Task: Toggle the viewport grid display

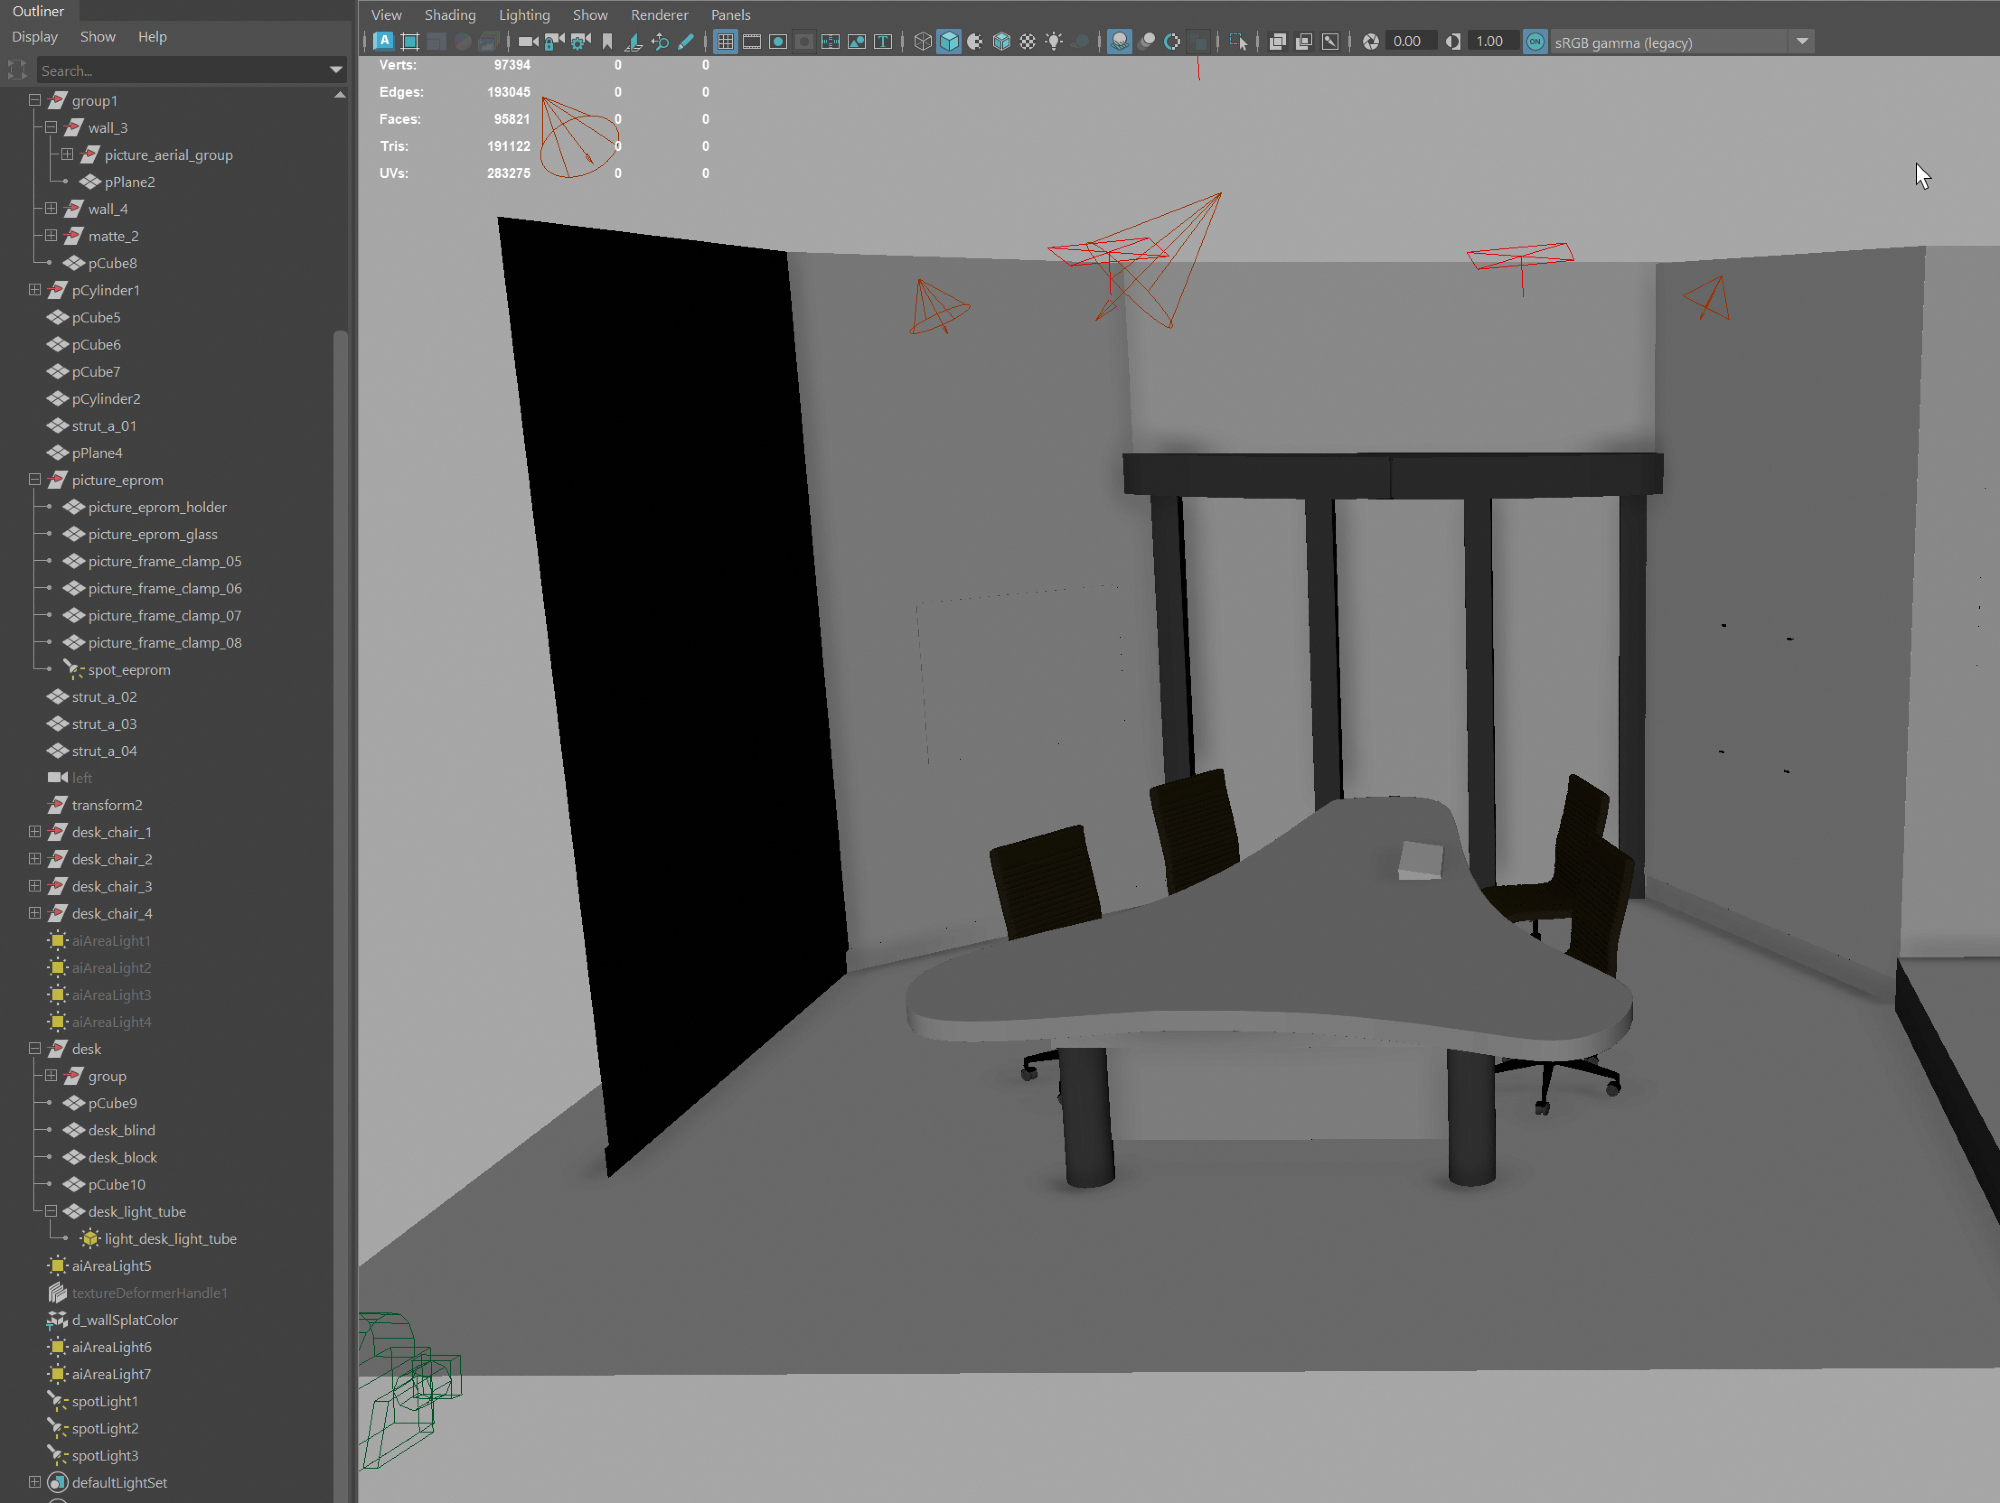Action: pos(726,41)
